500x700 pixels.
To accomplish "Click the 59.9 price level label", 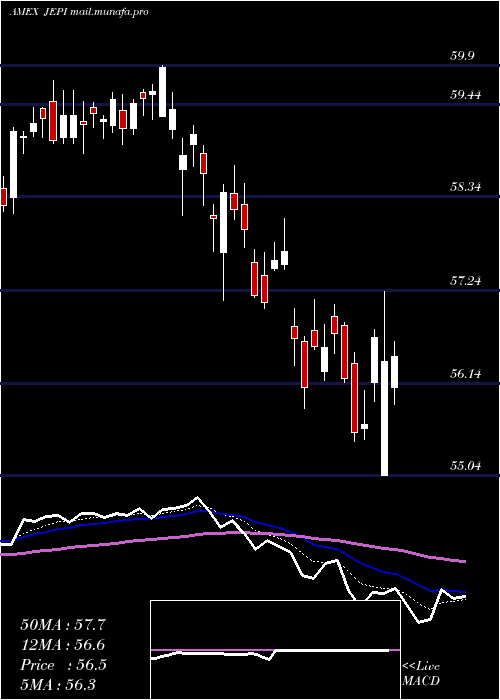I will [462, 56].
